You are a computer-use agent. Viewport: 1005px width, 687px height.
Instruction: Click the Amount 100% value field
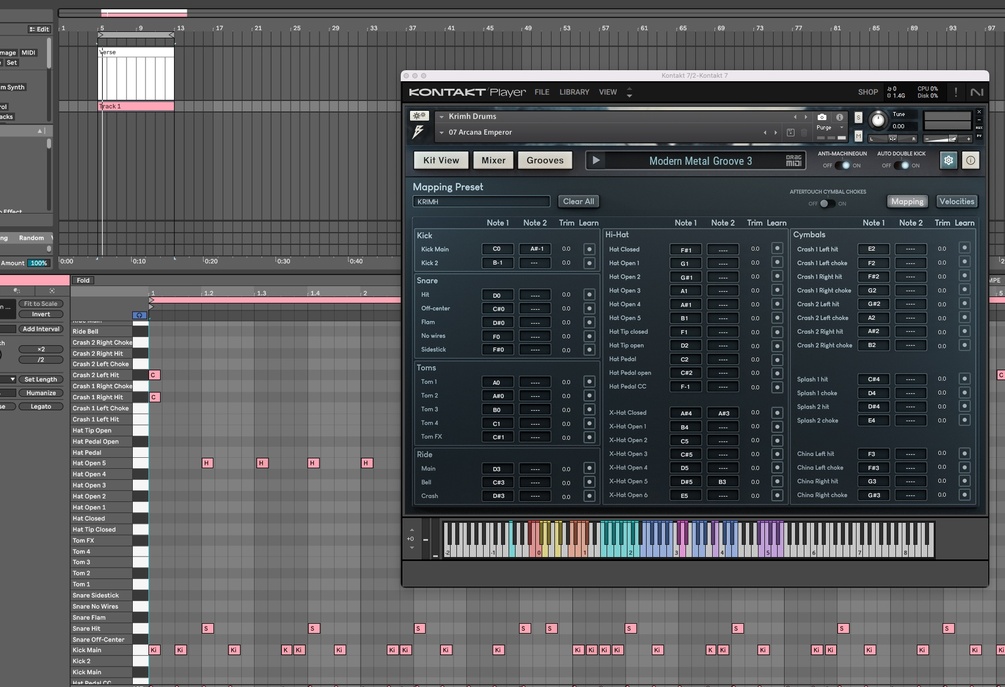[x=39, y=263]
